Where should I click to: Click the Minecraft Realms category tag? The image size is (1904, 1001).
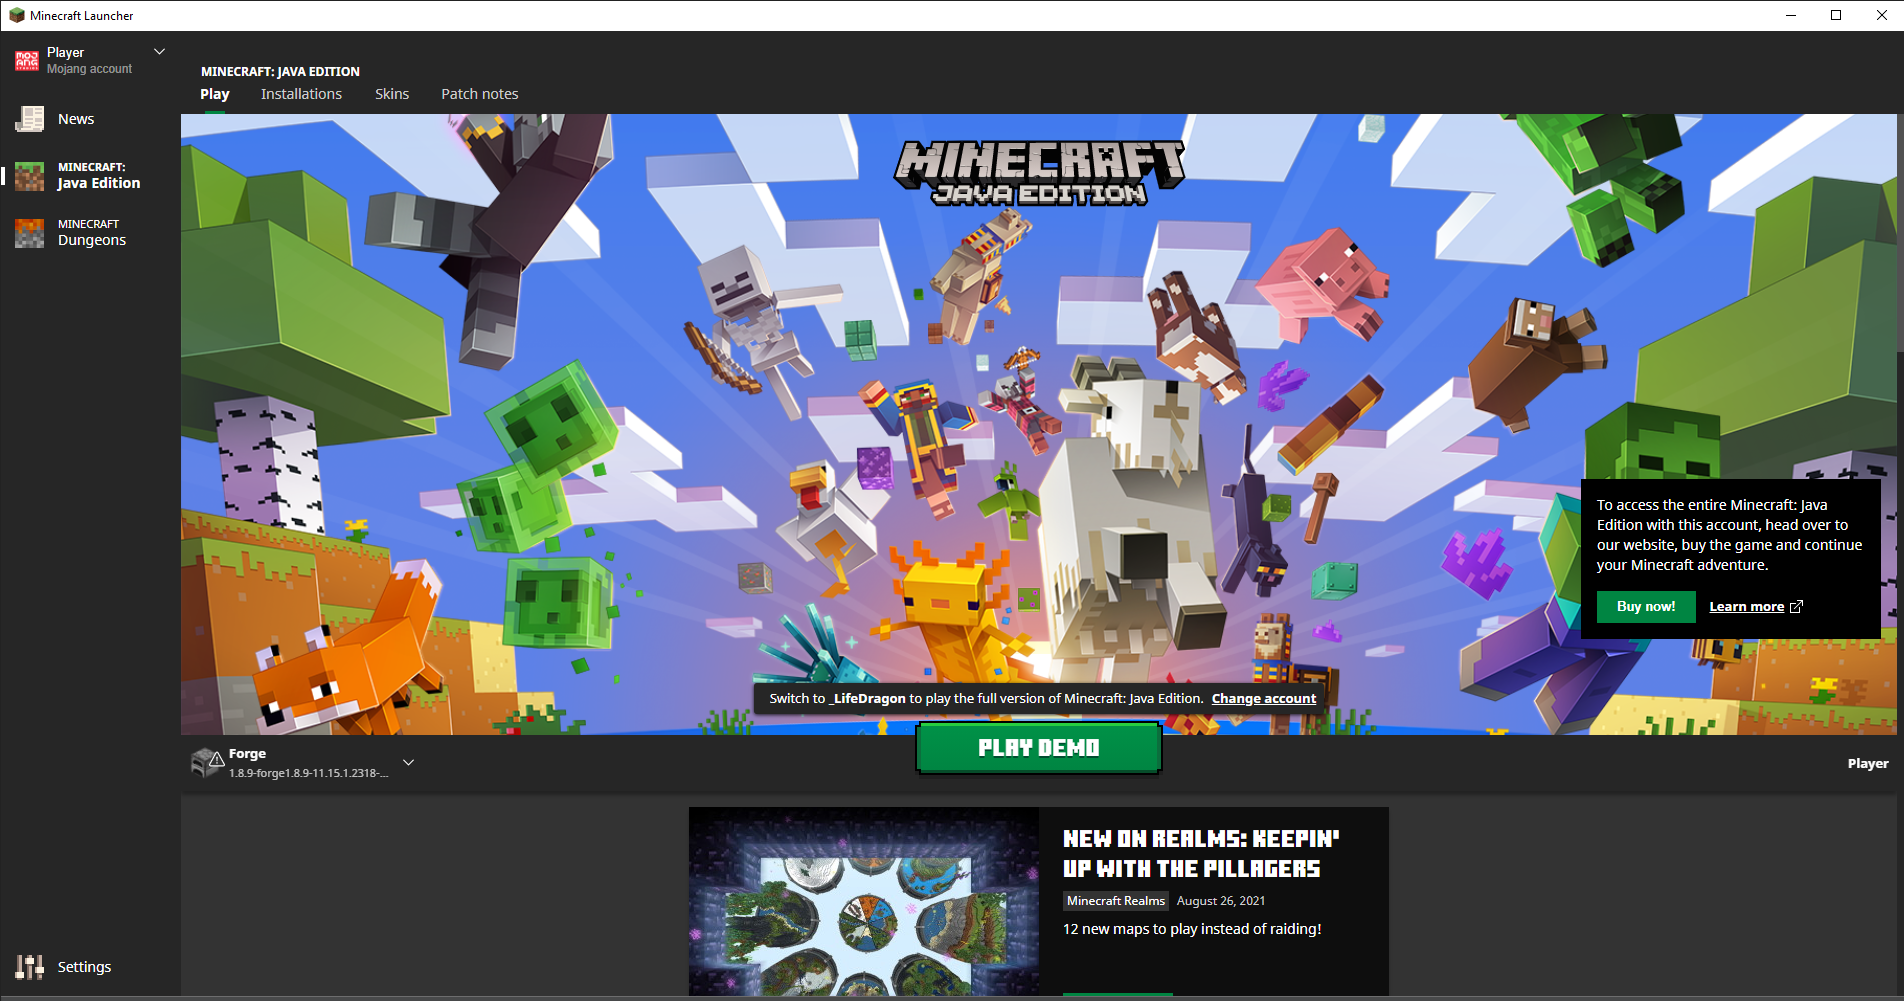tap(1116, 901)
